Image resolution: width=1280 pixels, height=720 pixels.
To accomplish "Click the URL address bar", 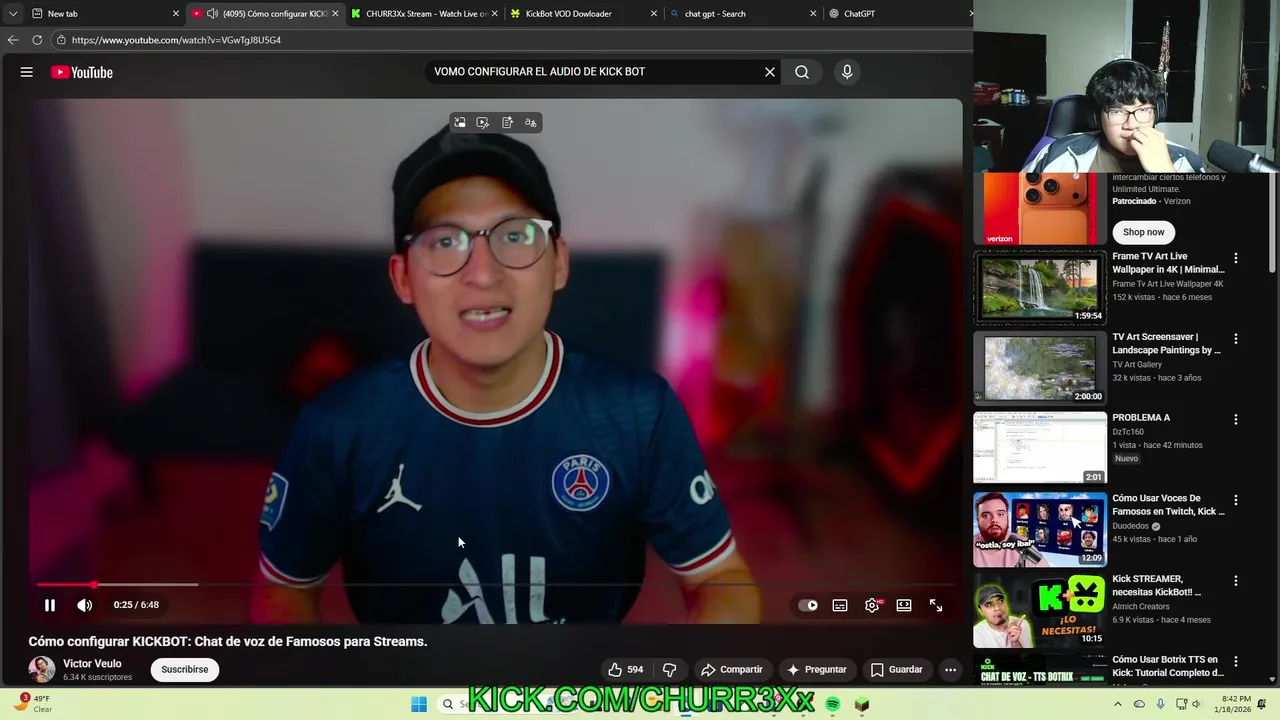I will [510, 40].
